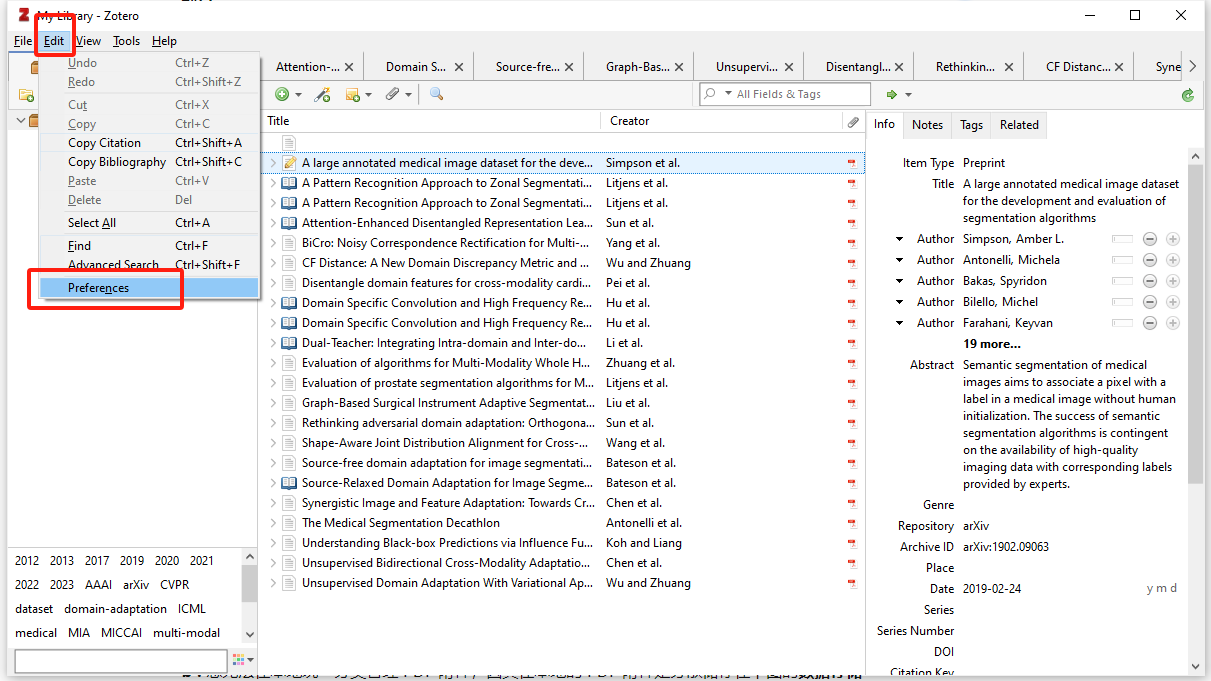
Task: Remove author Simpson, Amber L. with minus
Action: tap(1150, 239)
